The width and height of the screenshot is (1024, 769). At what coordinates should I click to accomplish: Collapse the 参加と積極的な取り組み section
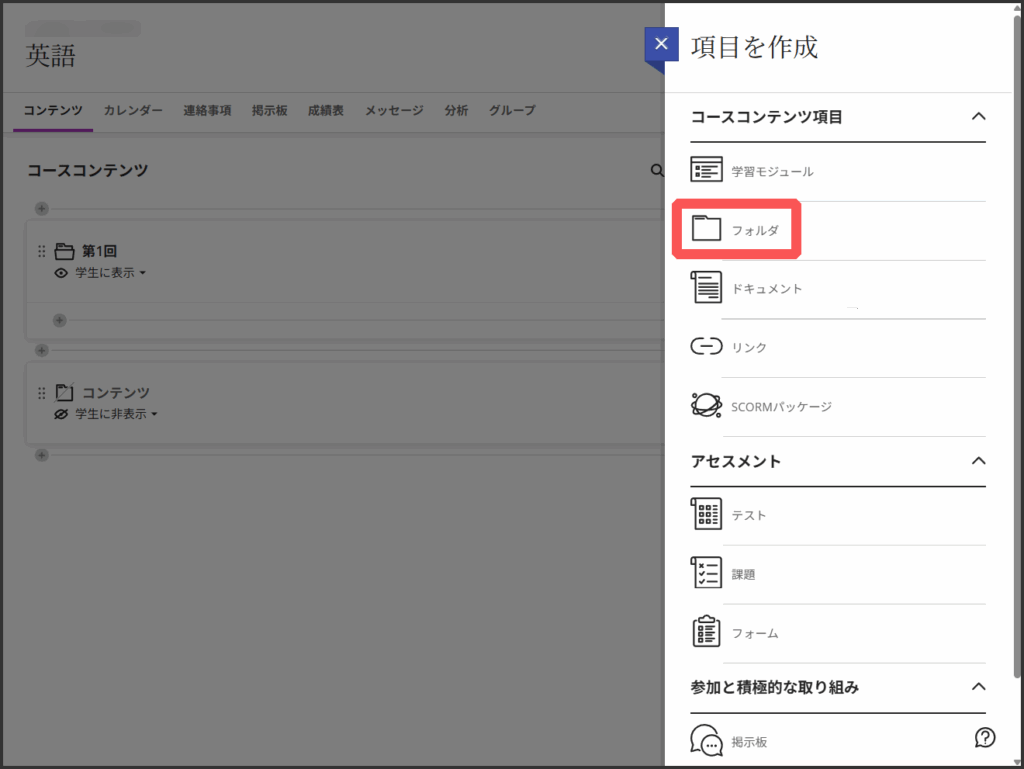pyautogui.click(x=978, y=687)
